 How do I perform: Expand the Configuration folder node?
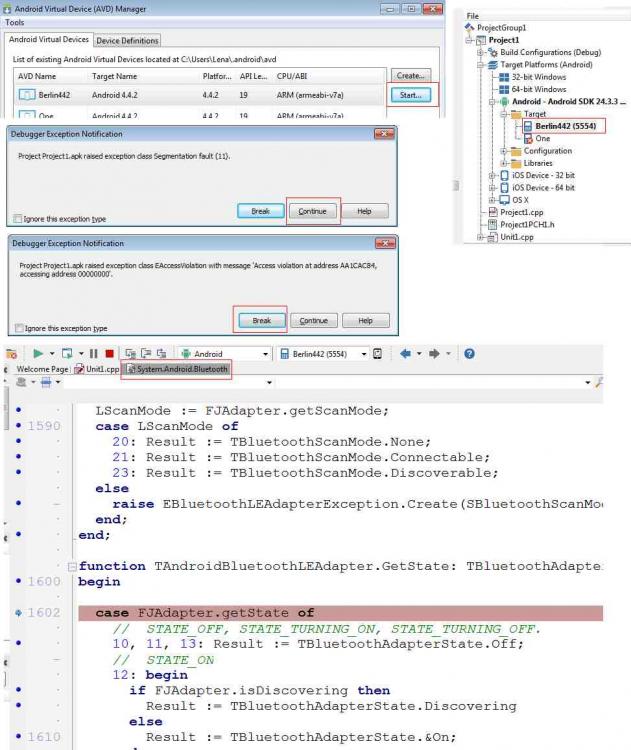504,151
